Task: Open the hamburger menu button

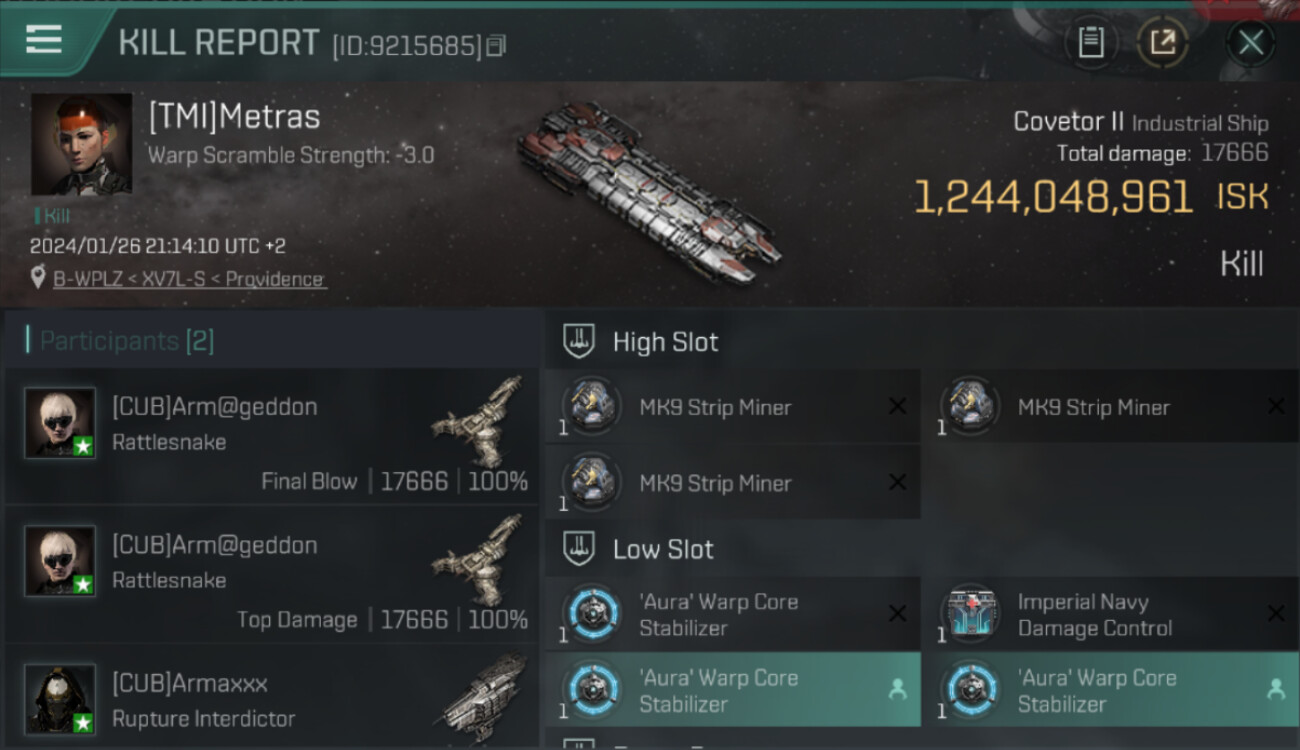Action: tap(44, 40)
